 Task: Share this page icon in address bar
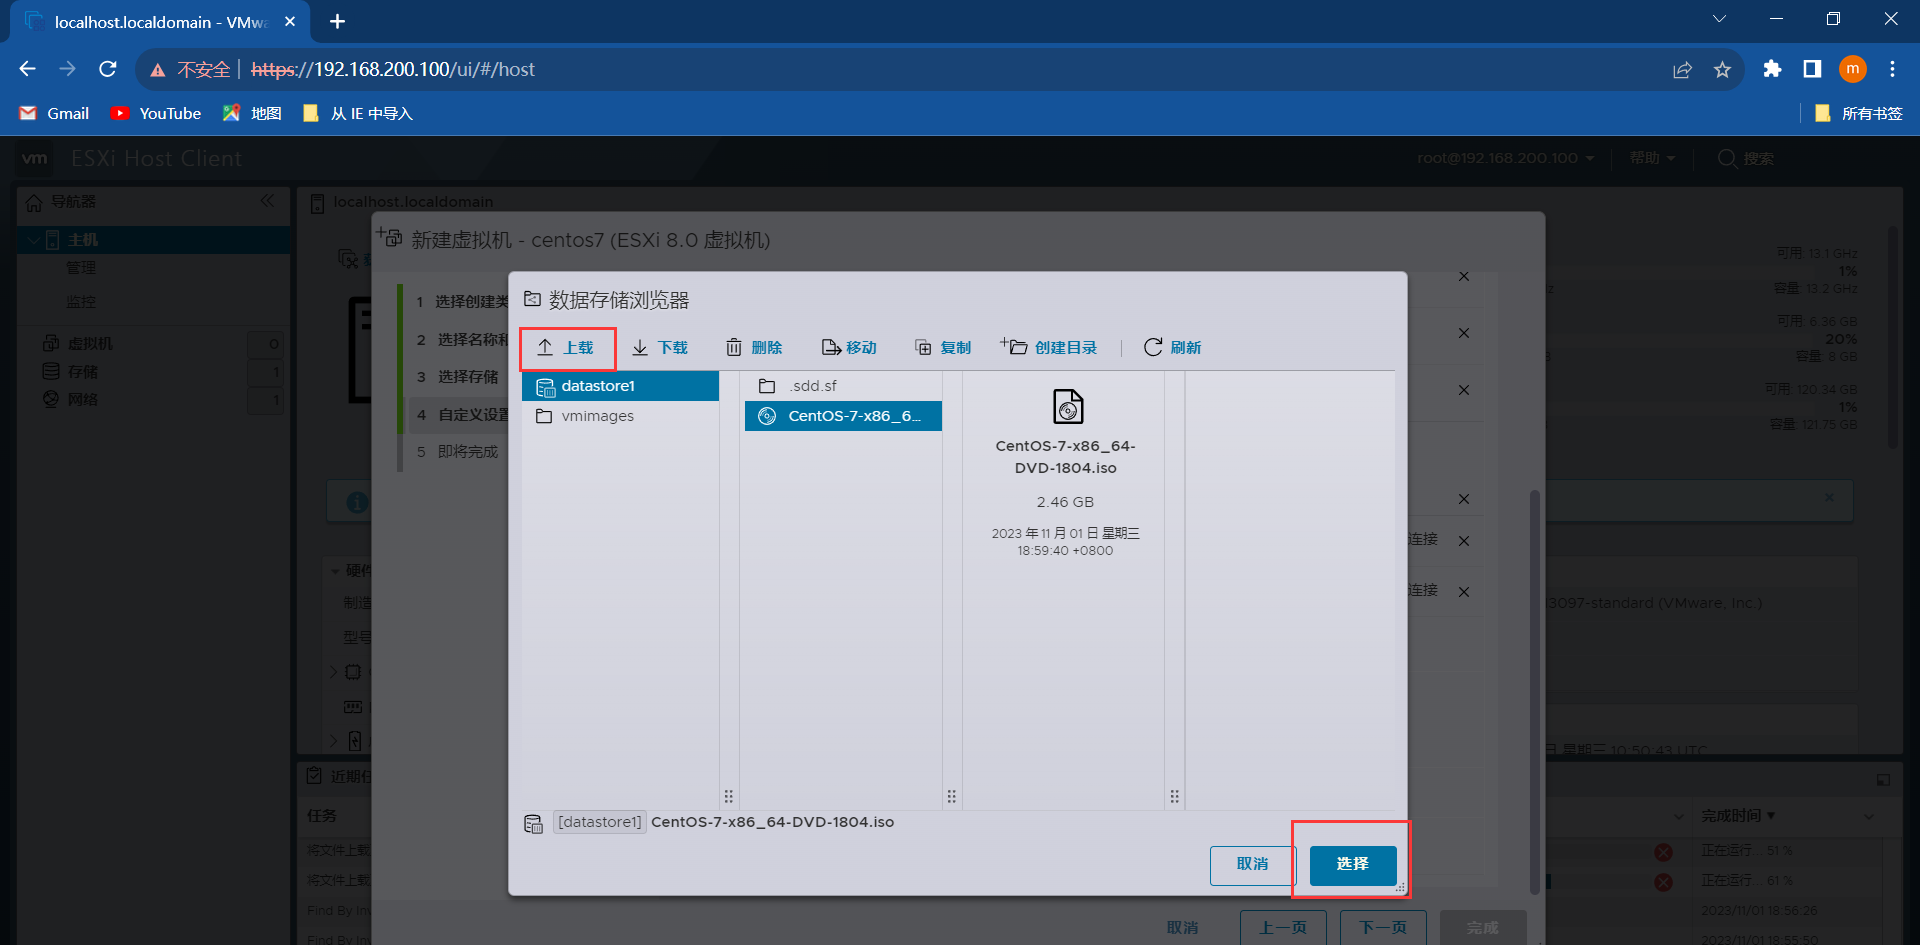(1682, 69)
